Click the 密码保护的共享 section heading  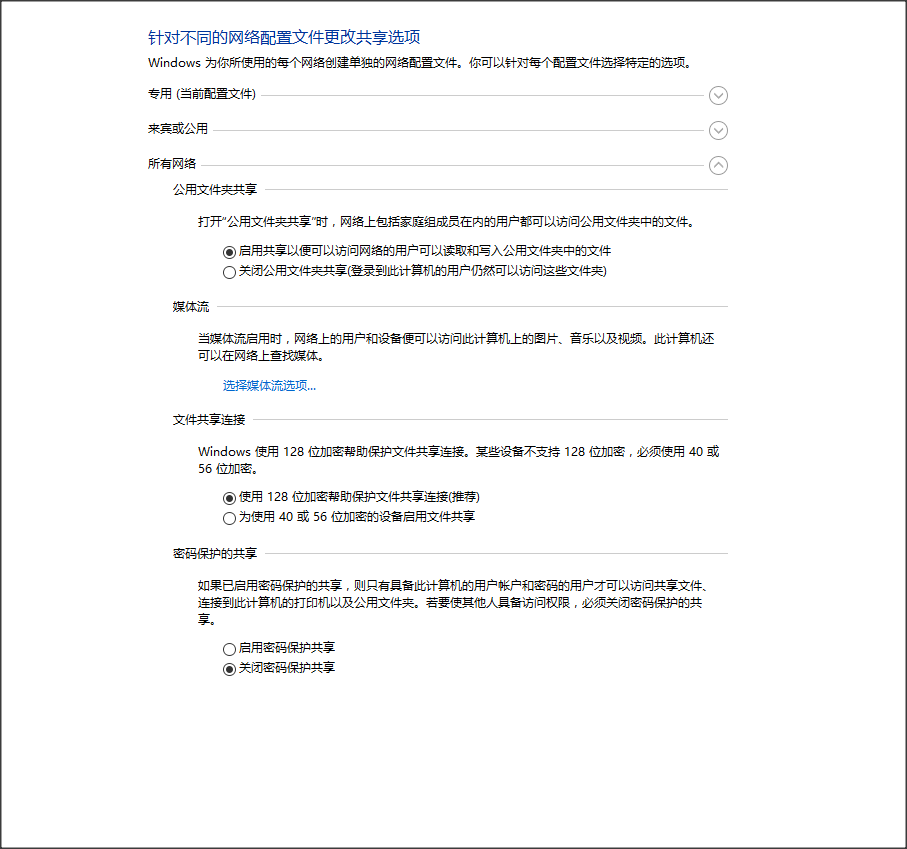(x=215, y=554)
